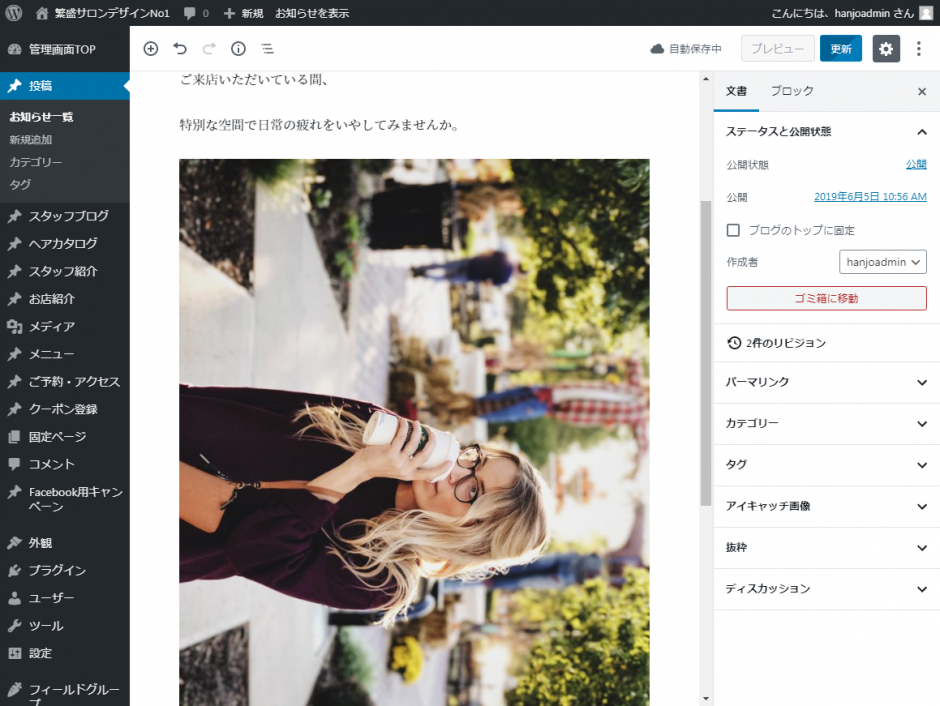Toggle the settings gear sidebar
Viewport: 940px width, 706px height.
click(886, 49)
